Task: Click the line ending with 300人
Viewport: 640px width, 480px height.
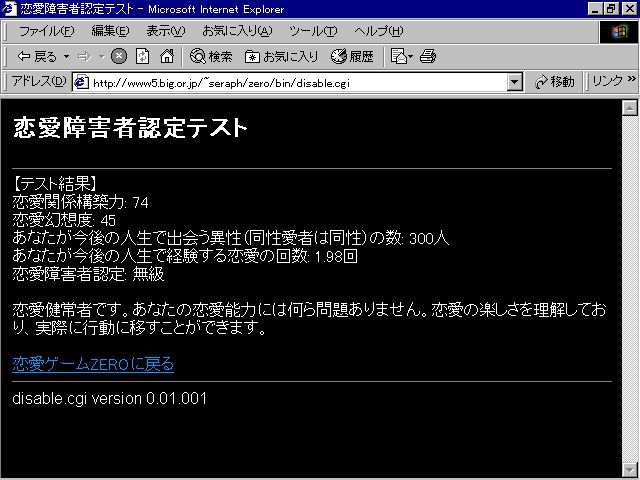Action: point(231,238)
